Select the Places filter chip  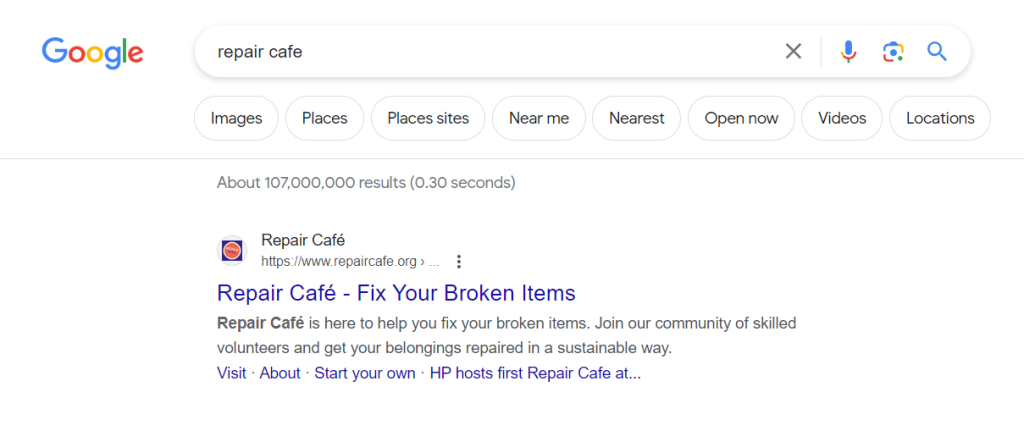coord(325,118)
